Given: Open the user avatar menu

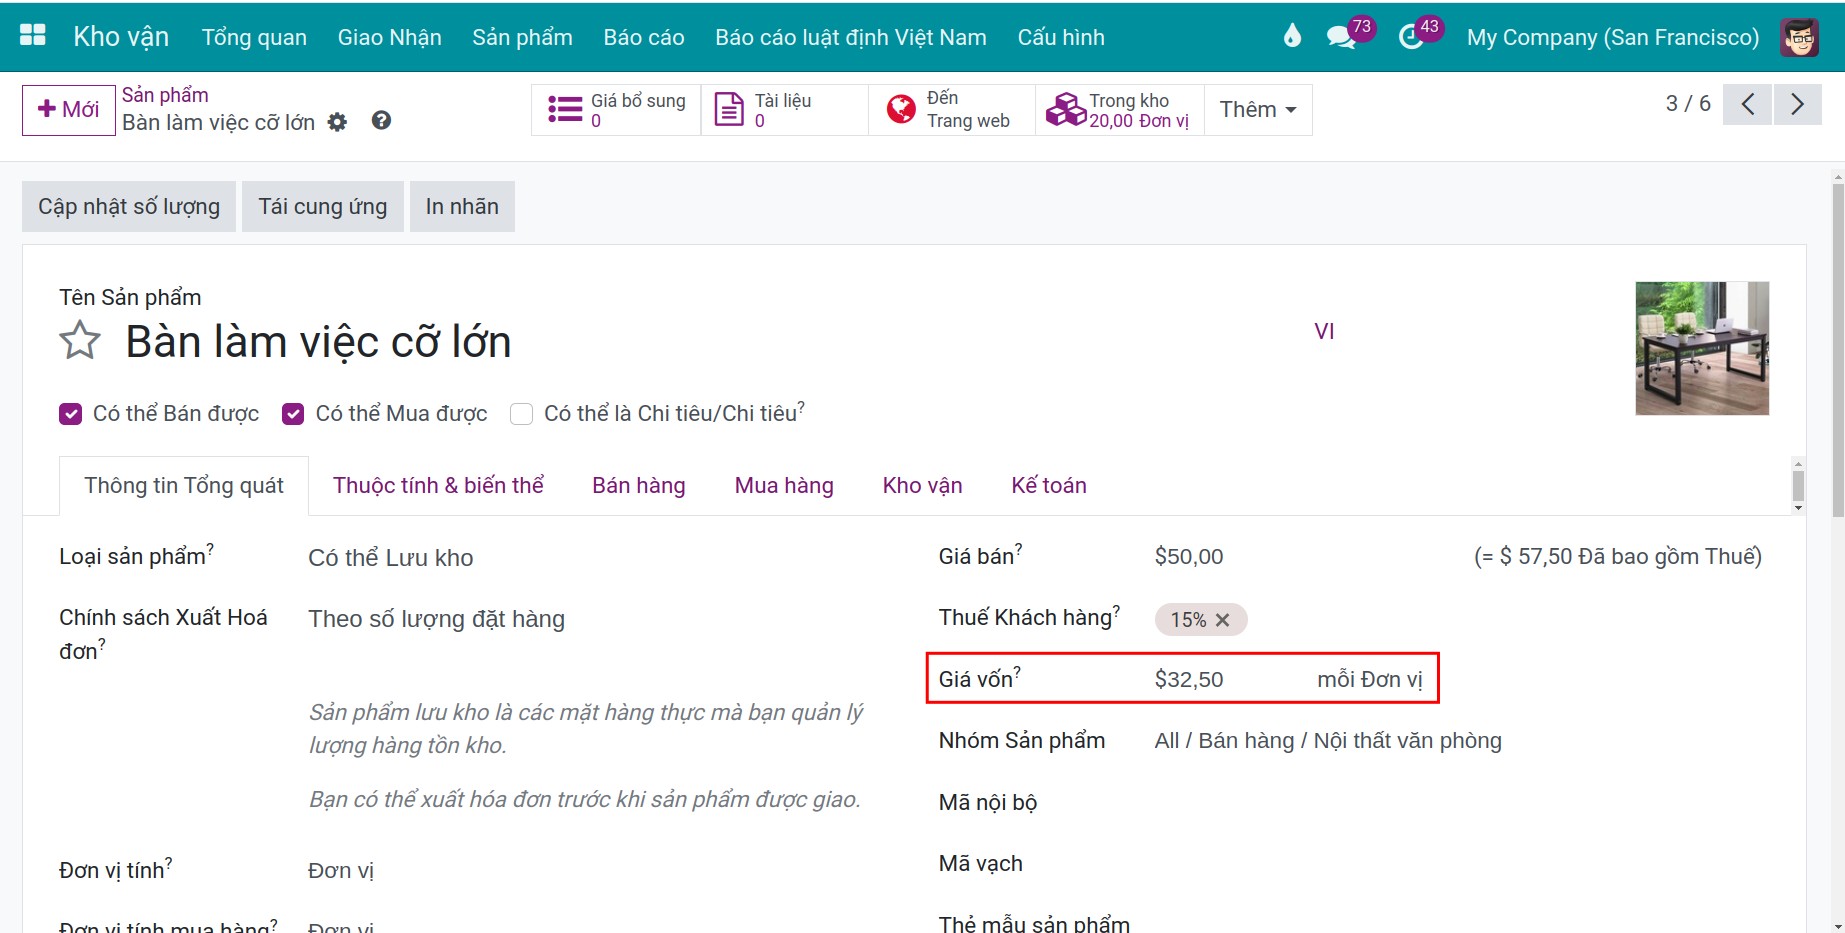Looking at the screenshot, I should pyautogui.click(x=1800, y=37).
